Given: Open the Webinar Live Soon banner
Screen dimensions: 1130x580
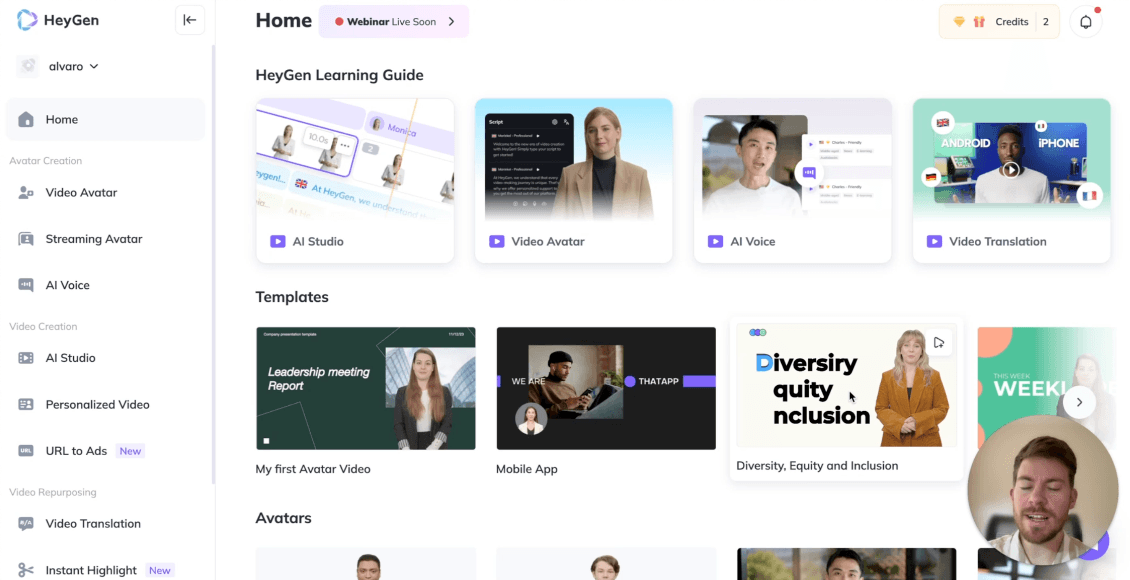Looking at the screenshot, I should (393, 22).
